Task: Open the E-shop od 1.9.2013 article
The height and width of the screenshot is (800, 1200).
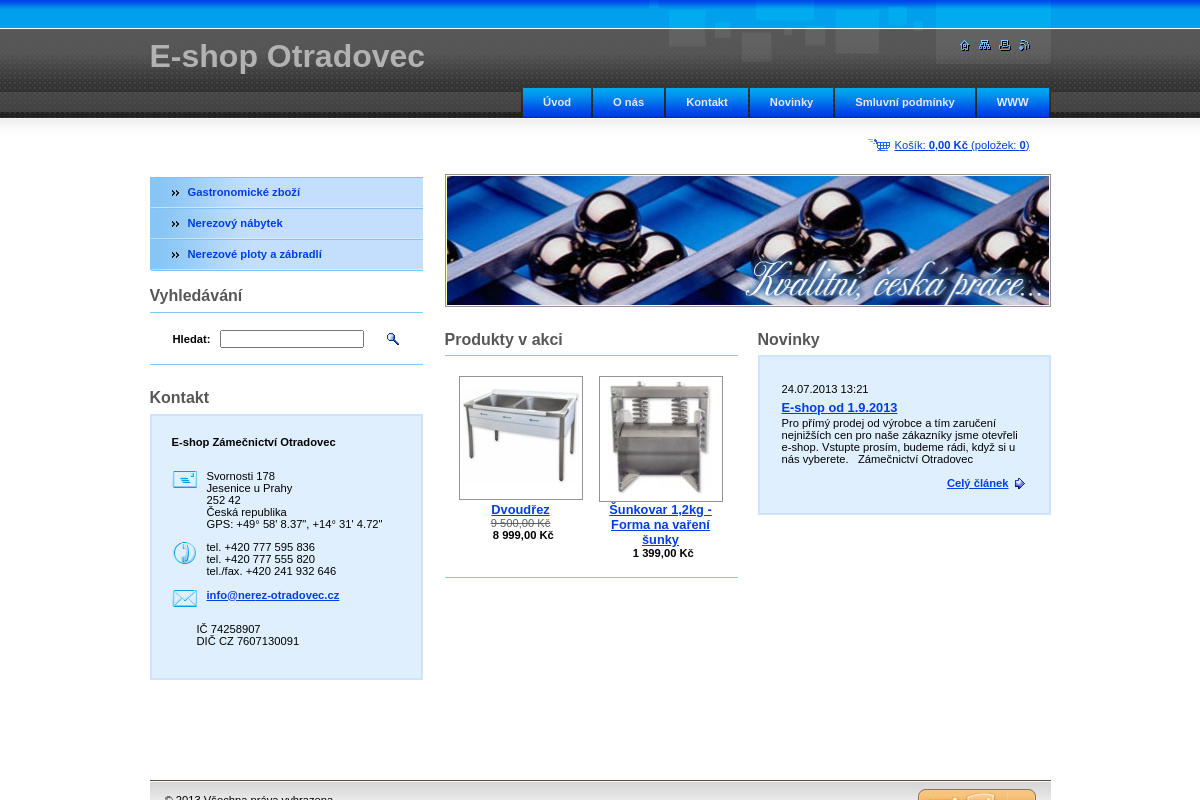Action: click(838, 407)
